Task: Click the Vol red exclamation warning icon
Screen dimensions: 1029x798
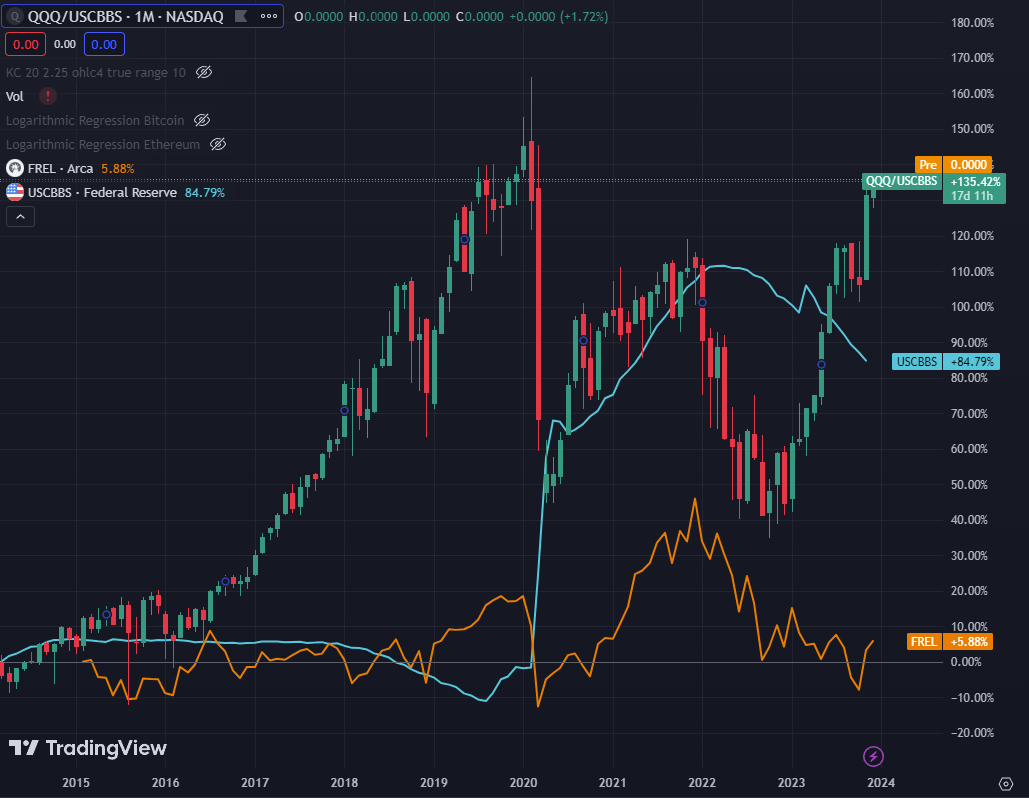Action: pyautogui.click(x=46, y=96)
